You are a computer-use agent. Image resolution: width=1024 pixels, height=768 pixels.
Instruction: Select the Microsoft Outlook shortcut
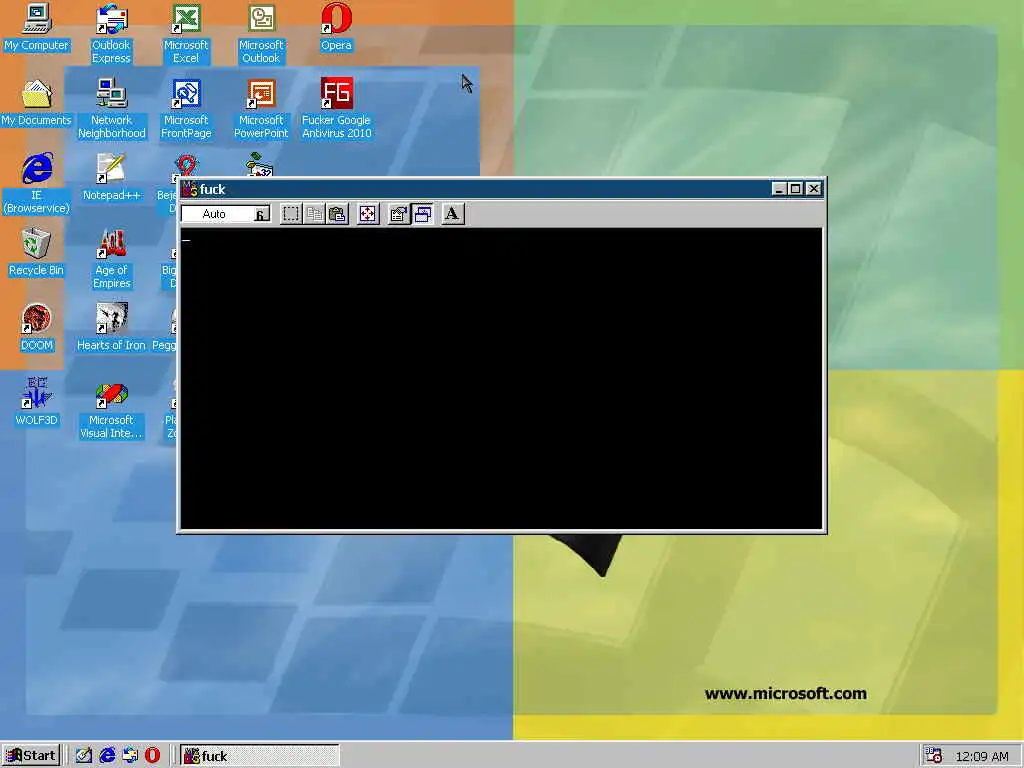pyautogui.click(x=261, y=34)
